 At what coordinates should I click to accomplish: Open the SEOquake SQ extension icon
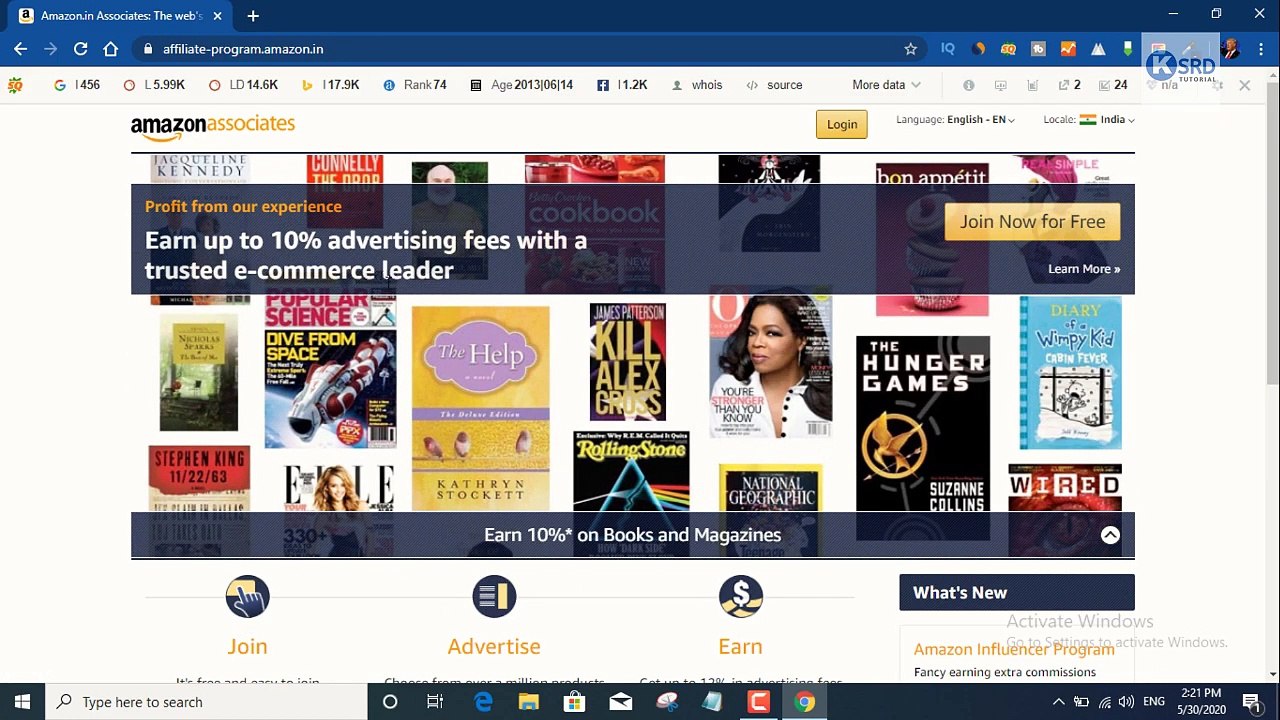(1008, 49)
